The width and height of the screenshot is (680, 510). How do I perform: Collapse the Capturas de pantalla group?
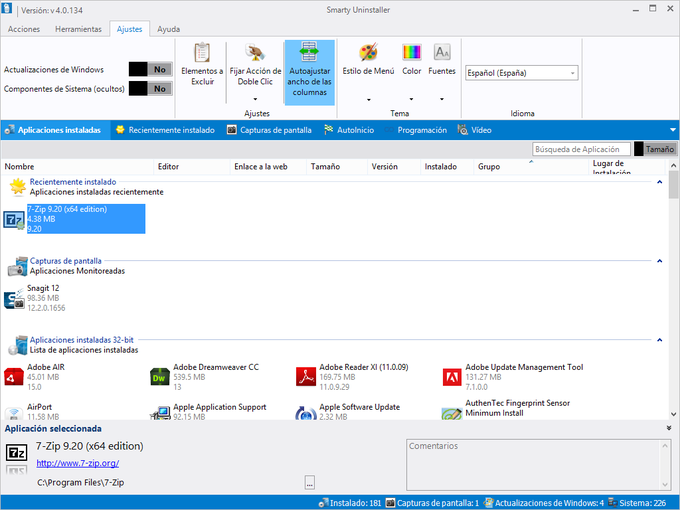(659, 261)
